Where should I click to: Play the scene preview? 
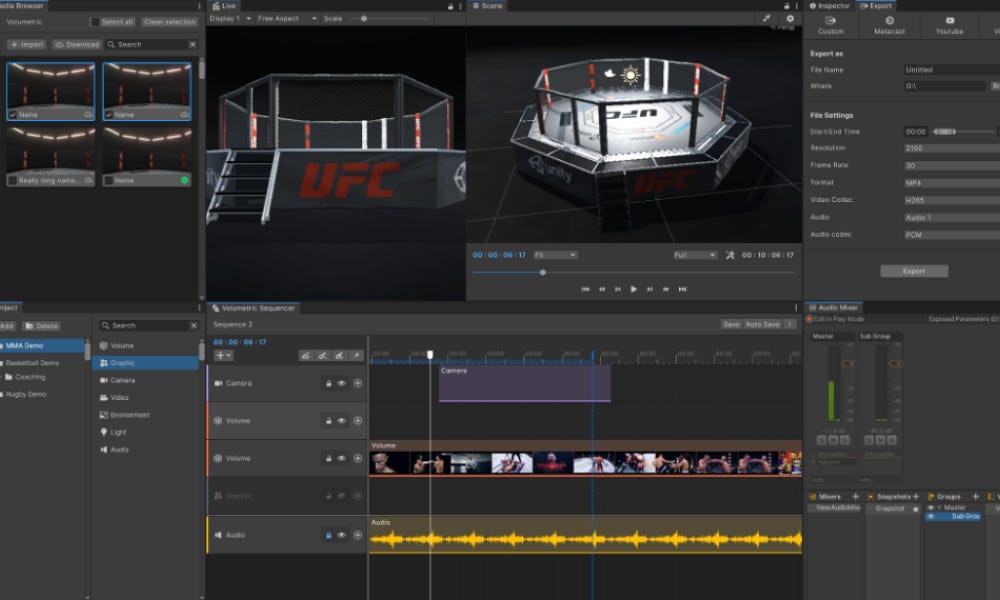(633, 289)
